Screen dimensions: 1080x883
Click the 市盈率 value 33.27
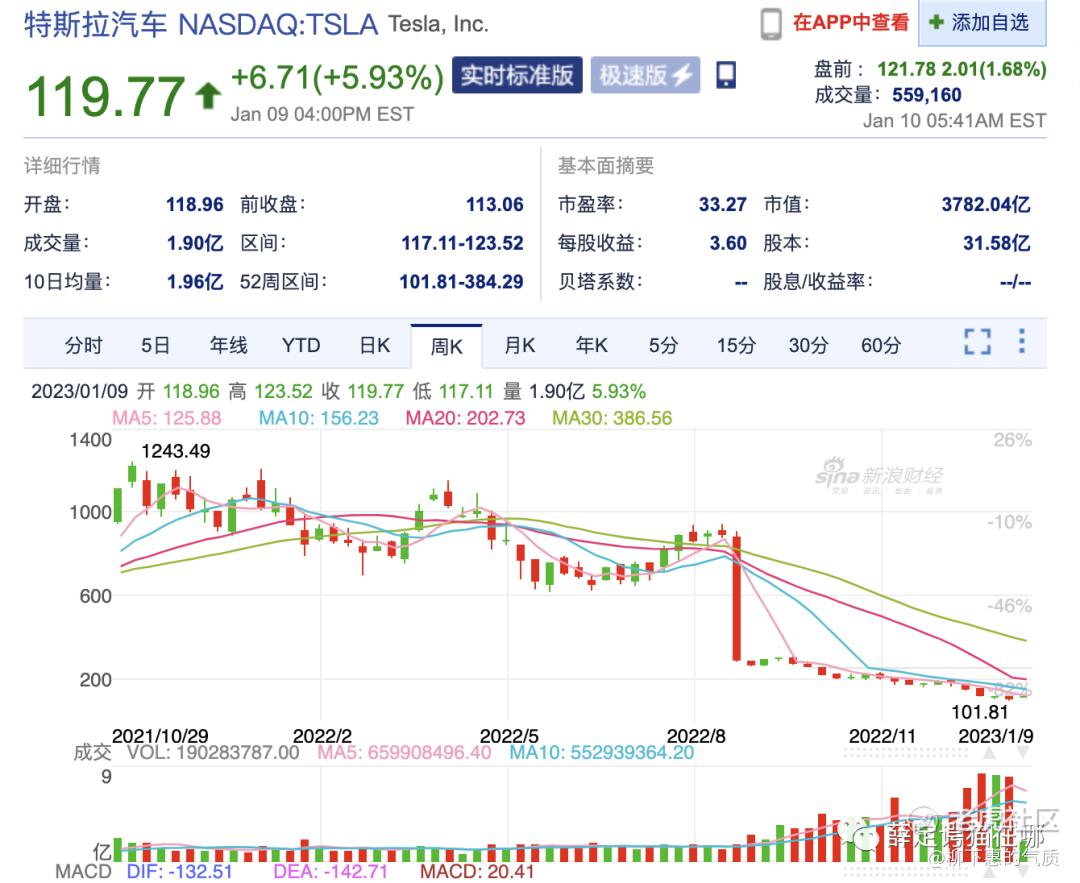tap(723, 205)
